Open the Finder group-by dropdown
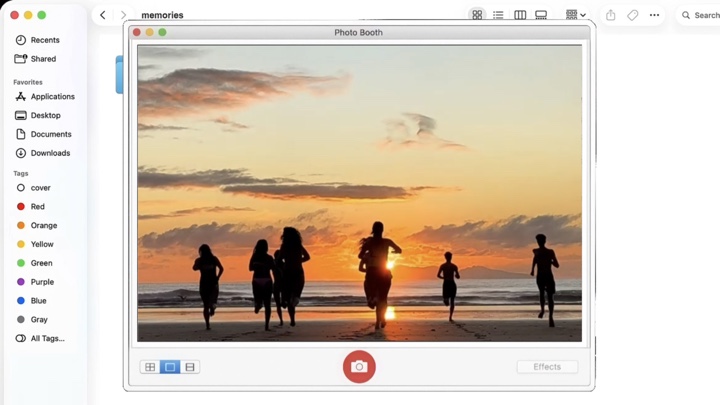 coord(575,15)
